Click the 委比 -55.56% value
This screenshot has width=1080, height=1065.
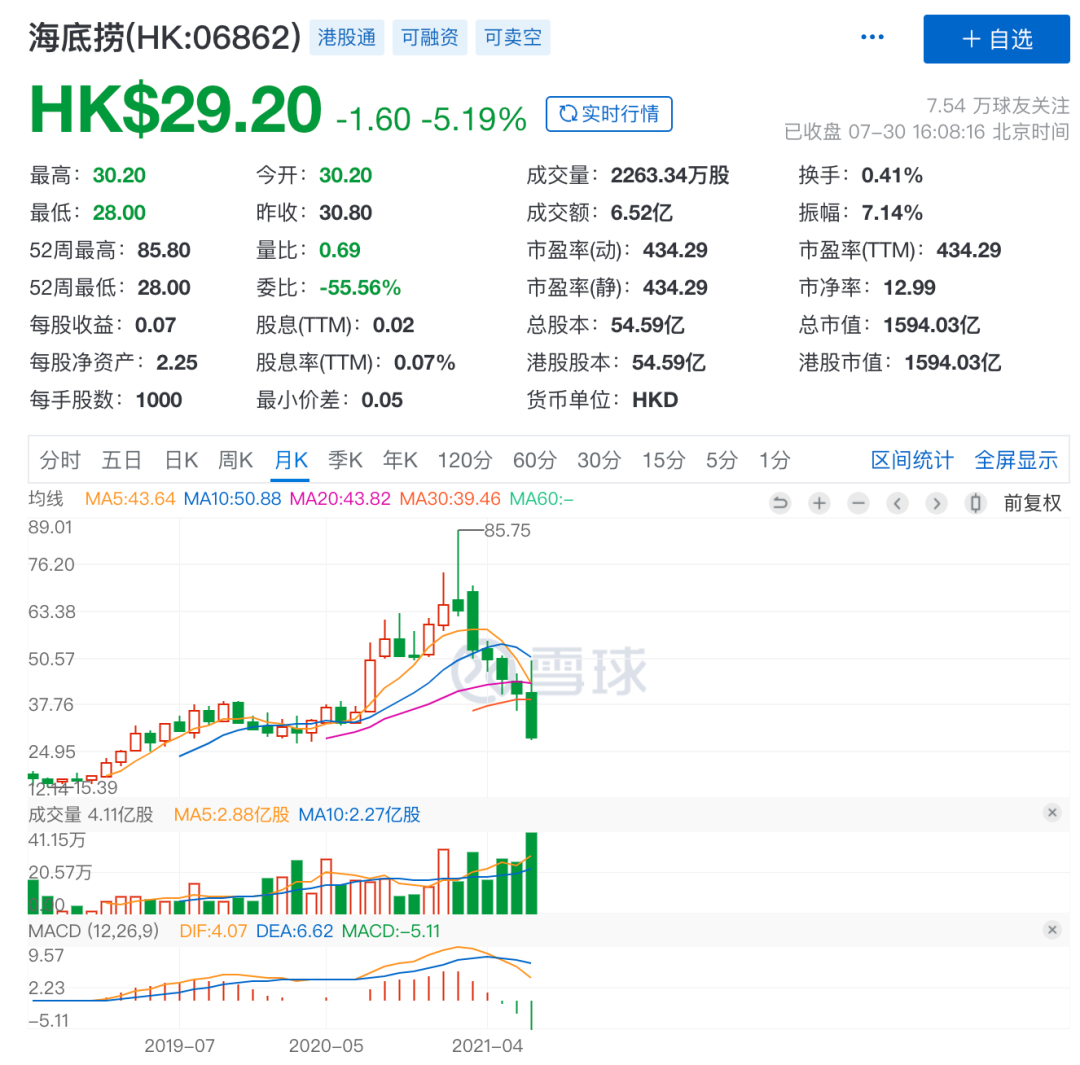pyautogui.click(x=360, y=287)
